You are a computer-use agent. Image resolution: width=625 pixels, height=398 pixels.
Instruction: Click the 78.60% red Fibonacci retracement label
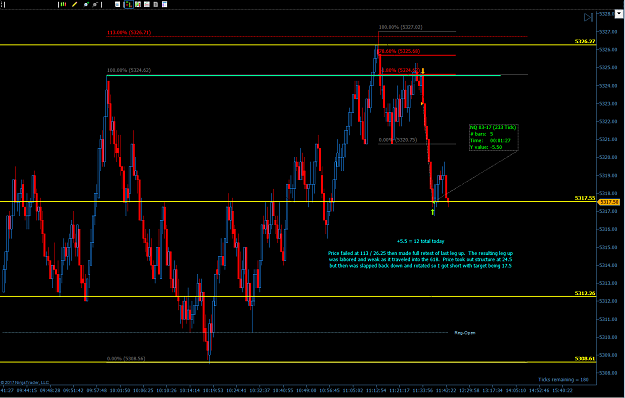pos(399,51)
